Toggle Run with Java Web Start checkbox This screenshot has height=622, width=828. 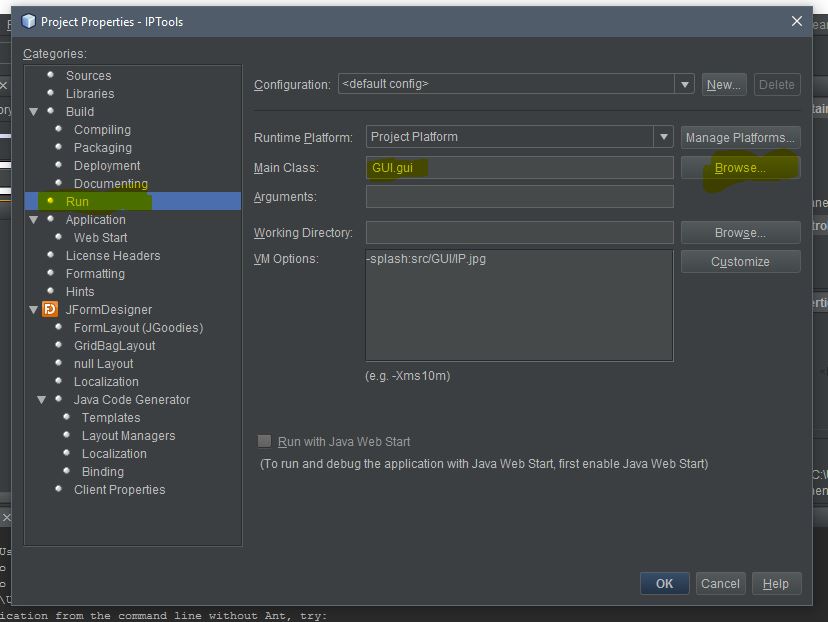[x=264, y=441]
